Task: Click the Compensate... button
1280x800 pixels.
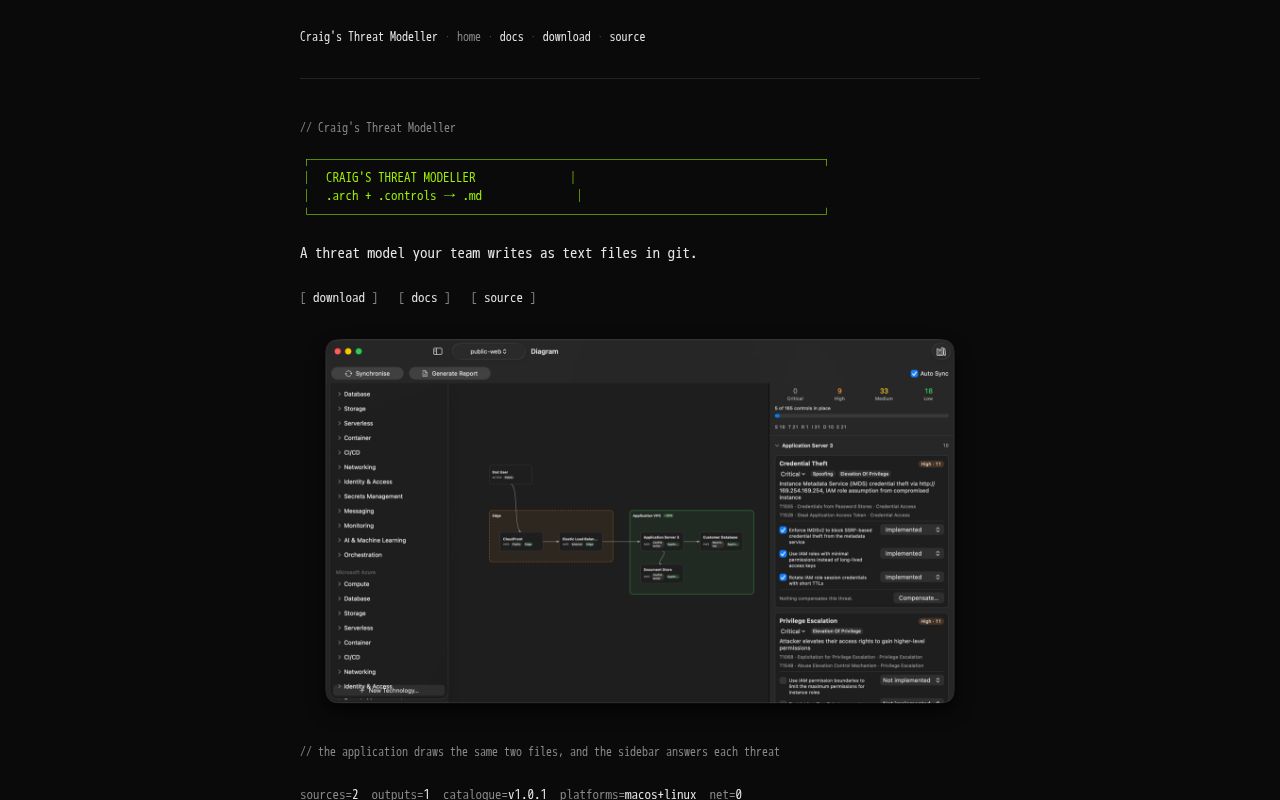Action: (918, 598)
